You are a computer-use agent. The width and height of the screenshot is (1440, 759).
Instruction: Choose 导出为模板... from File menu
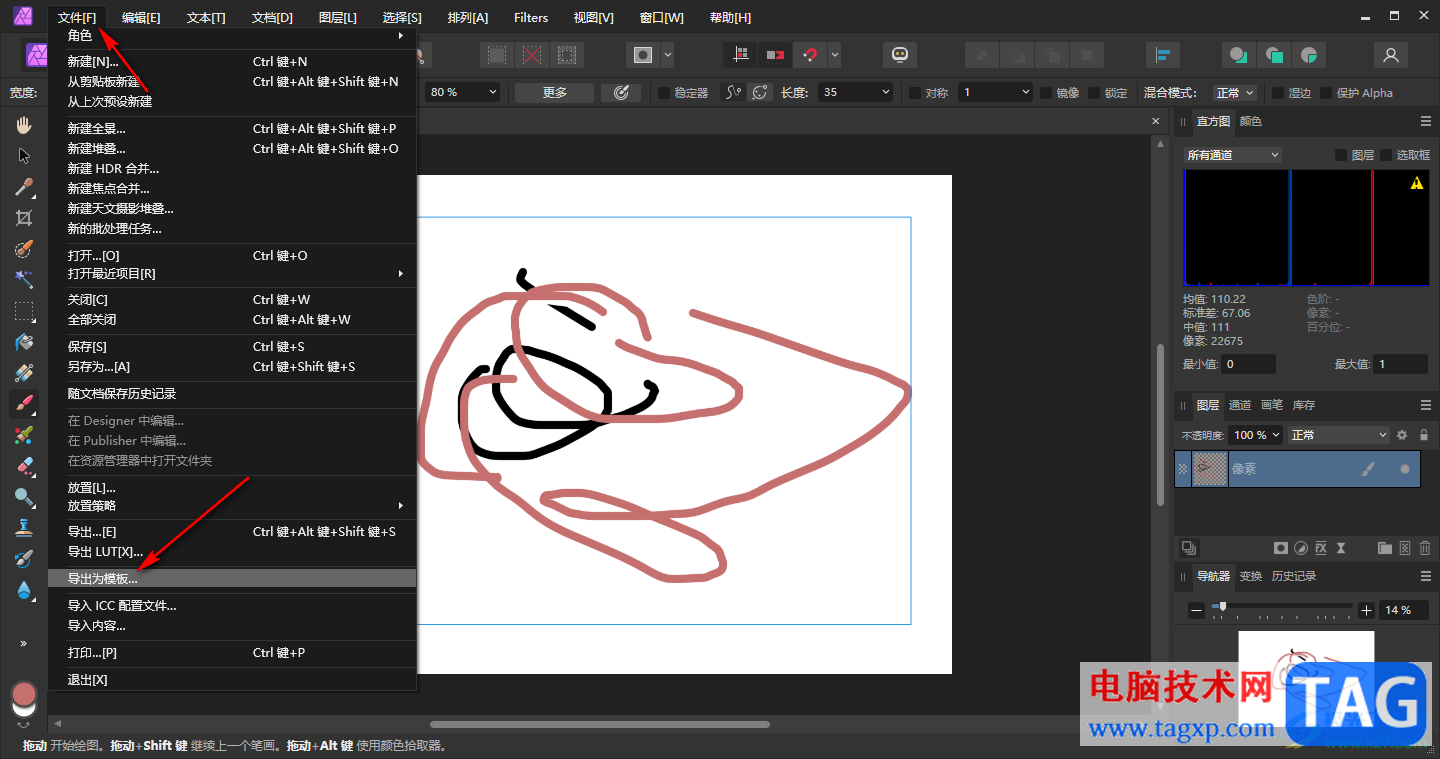point(232,579)
